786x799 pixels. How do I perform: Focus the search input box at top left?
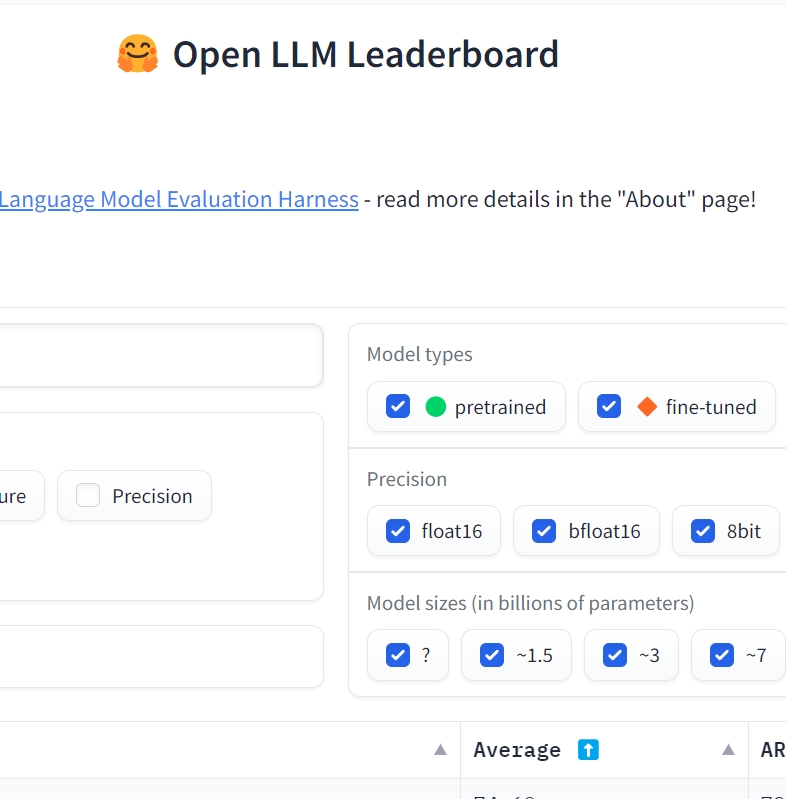(x=161, y=355)
